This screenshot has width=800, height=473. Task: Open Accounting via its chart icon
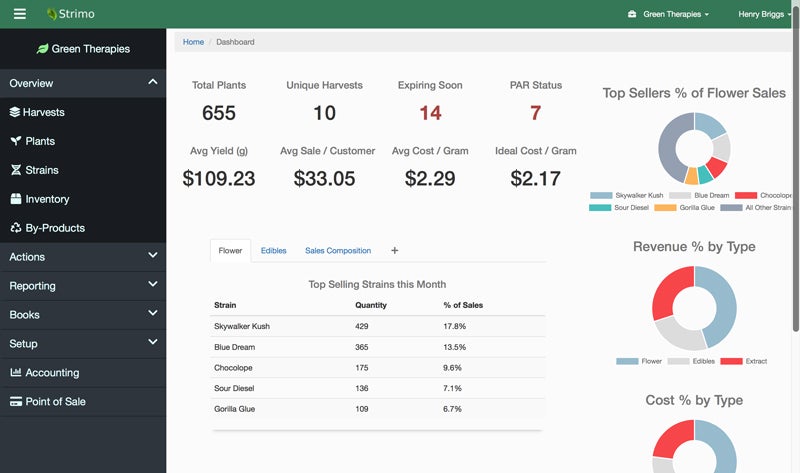tap(15, 373)
